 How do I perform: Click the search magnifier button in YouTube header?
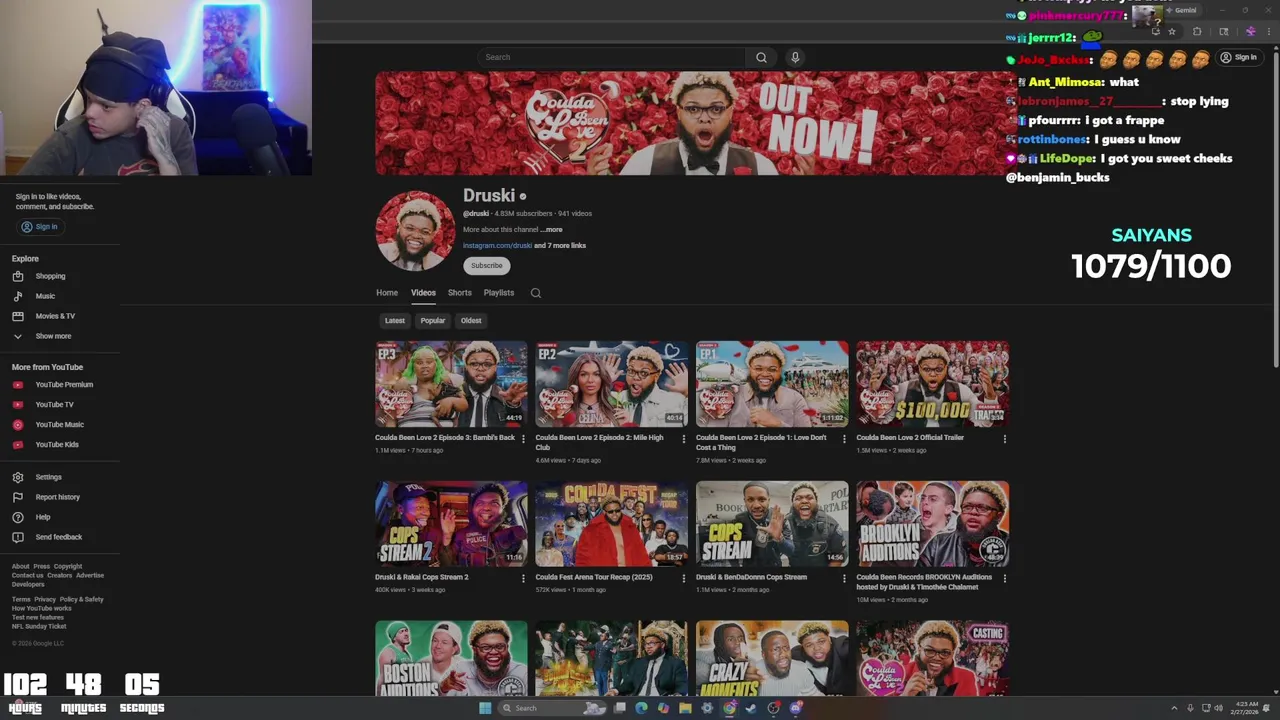tap(761, 57)
